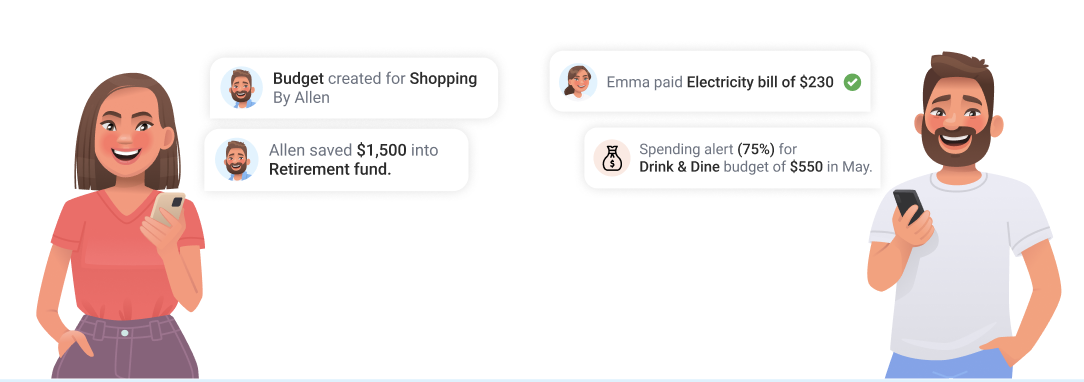Click the green checkmark beside $230

[x=852, y=82]
